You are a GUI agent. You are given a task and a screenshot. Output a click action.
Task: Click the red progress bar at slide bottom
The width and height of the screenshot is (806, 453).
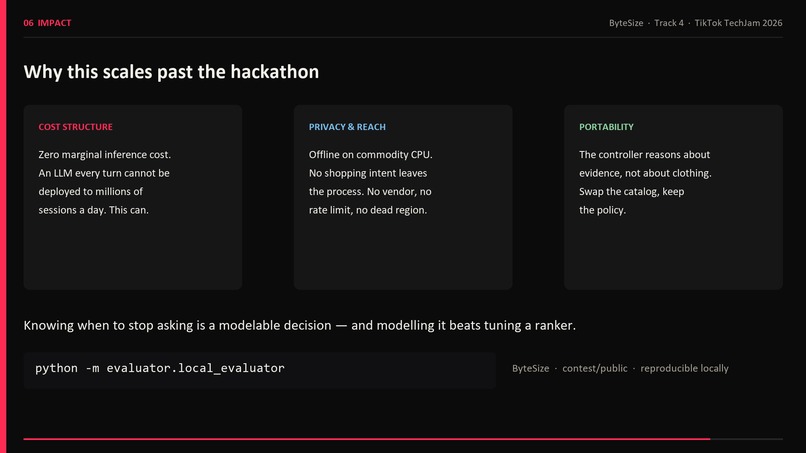pyautogui.click(x=367, y=439)
